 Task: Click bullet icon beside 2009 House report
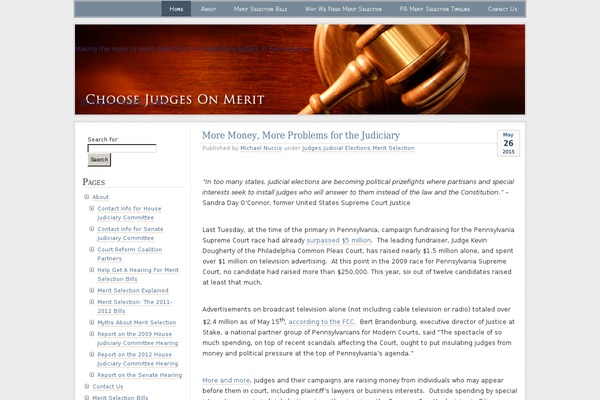point(91,334)
